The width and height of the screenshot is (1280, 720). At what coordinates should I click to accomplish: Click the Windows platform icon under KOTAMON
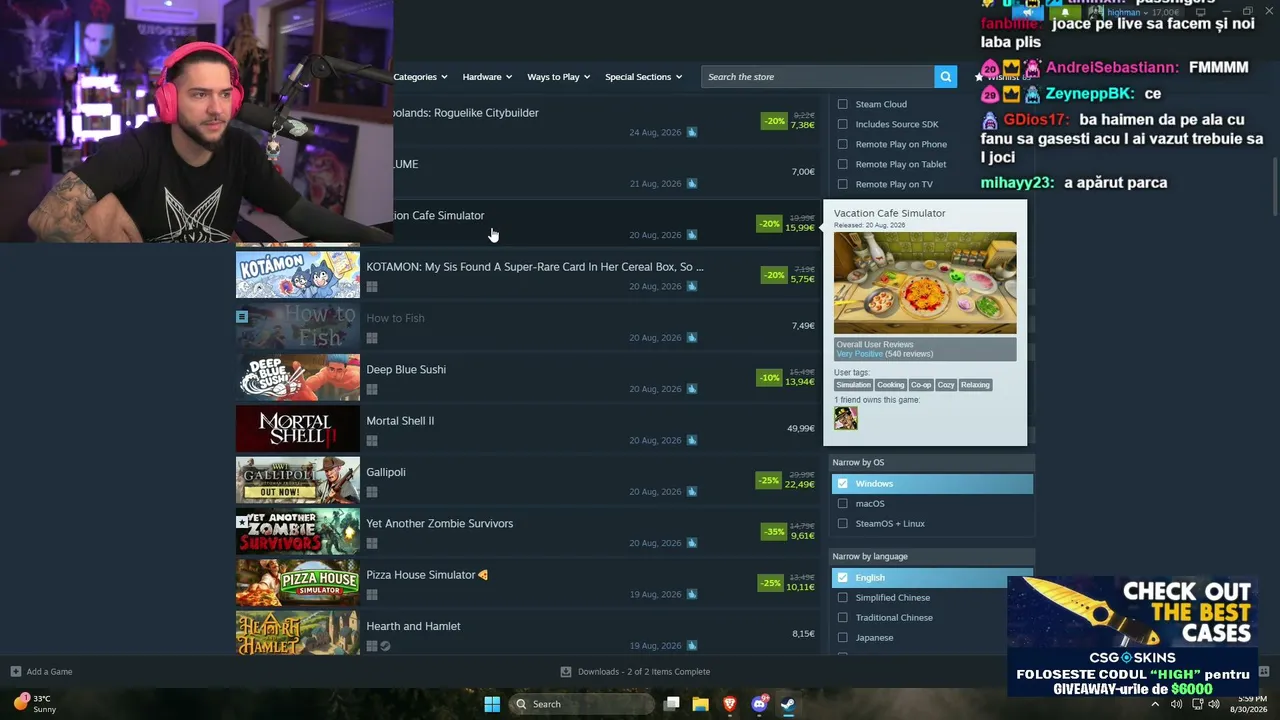tap(372, 287)
